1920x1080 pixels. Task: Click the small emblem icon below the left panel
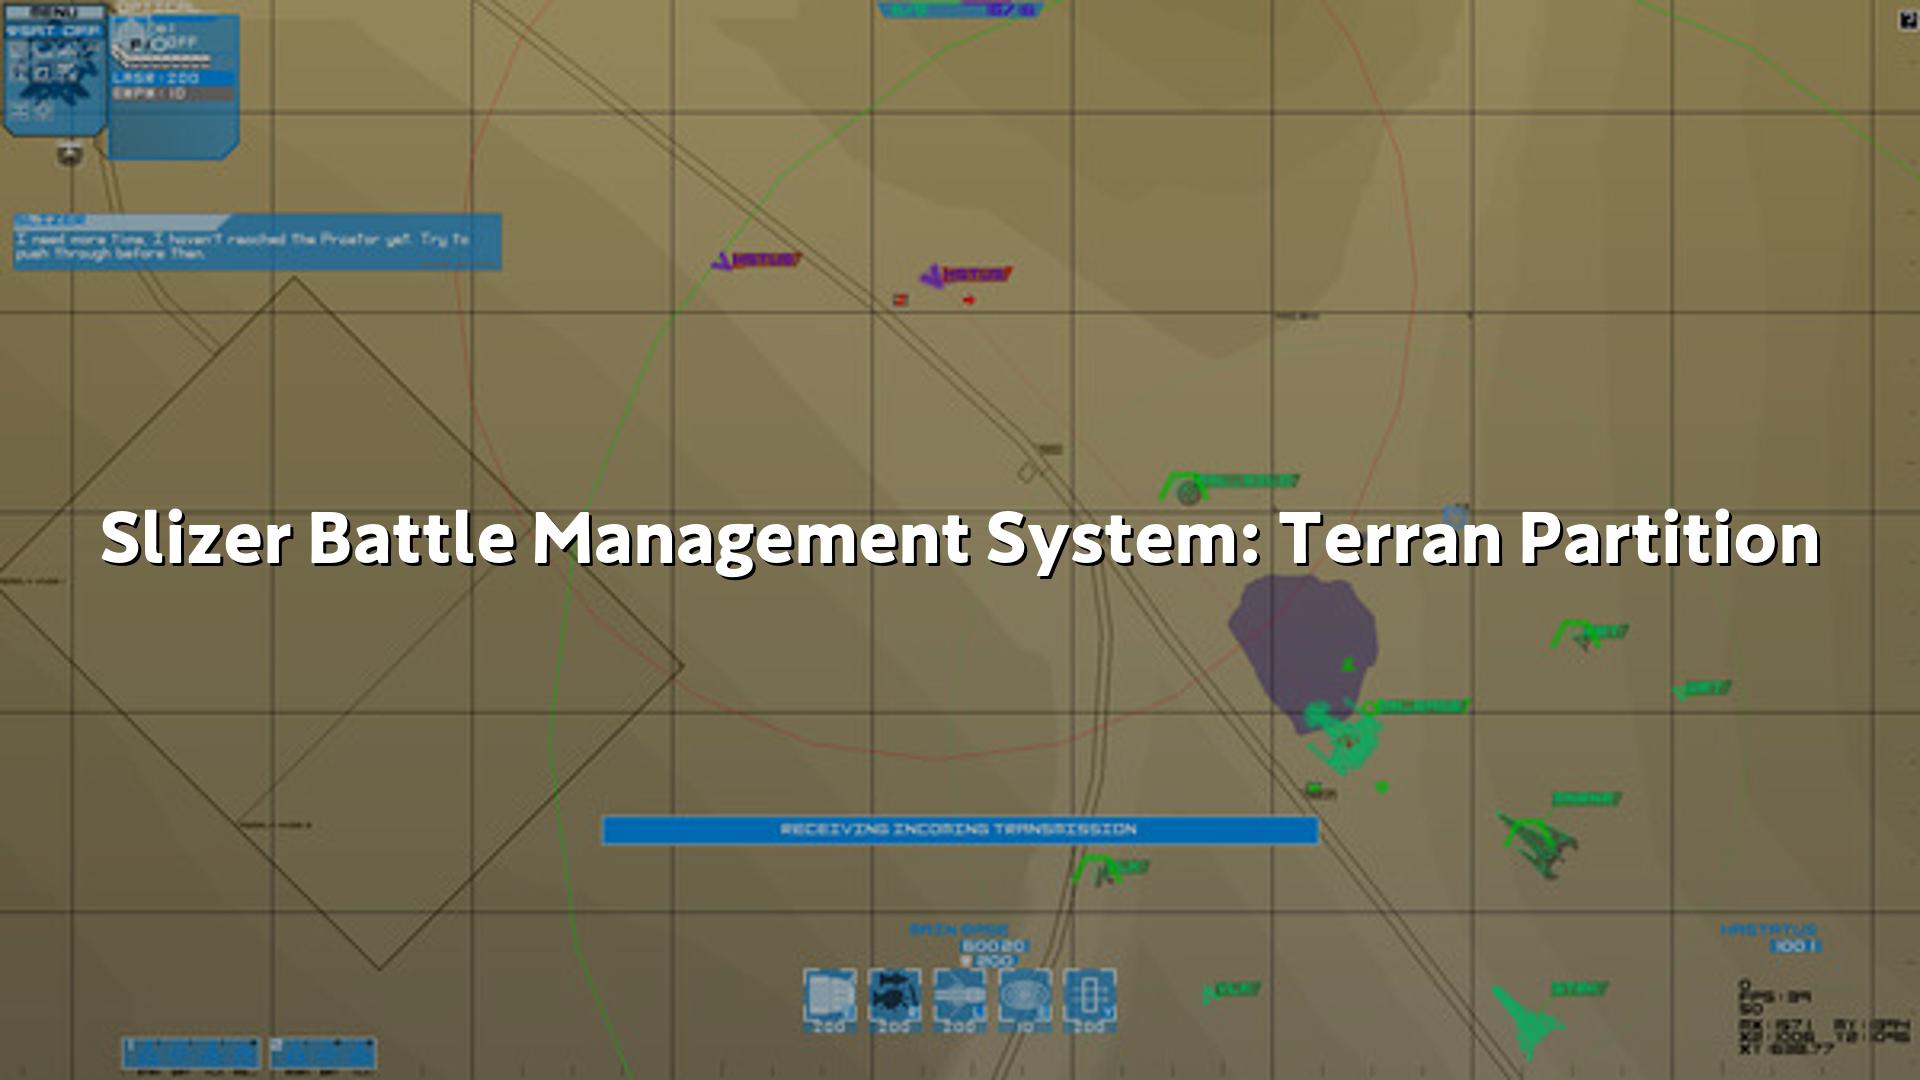tap(69, 152)
